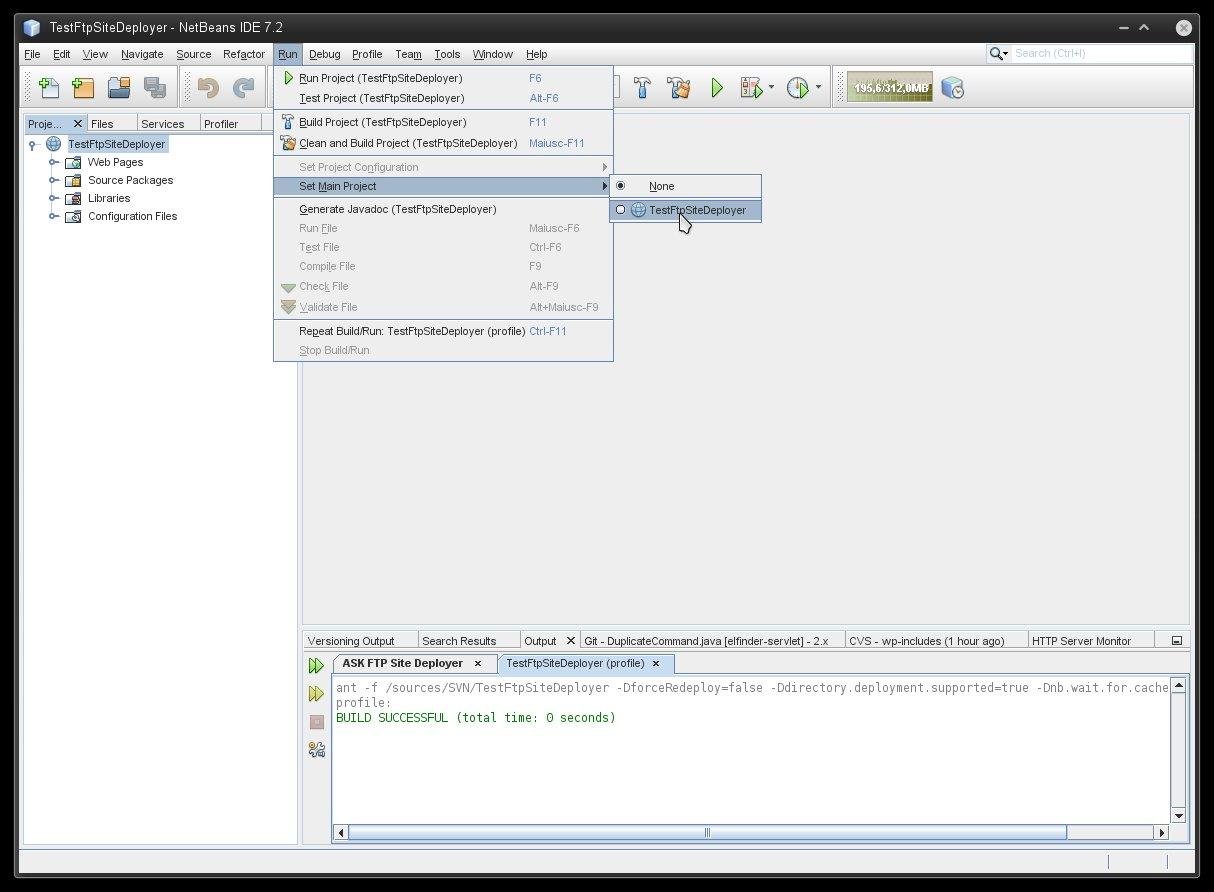The height and width of the screenshot is (892, 1214).
Task: Trigger garbage collection via memory meter icon
Action: pyautogui.click(x=888, y=87)
